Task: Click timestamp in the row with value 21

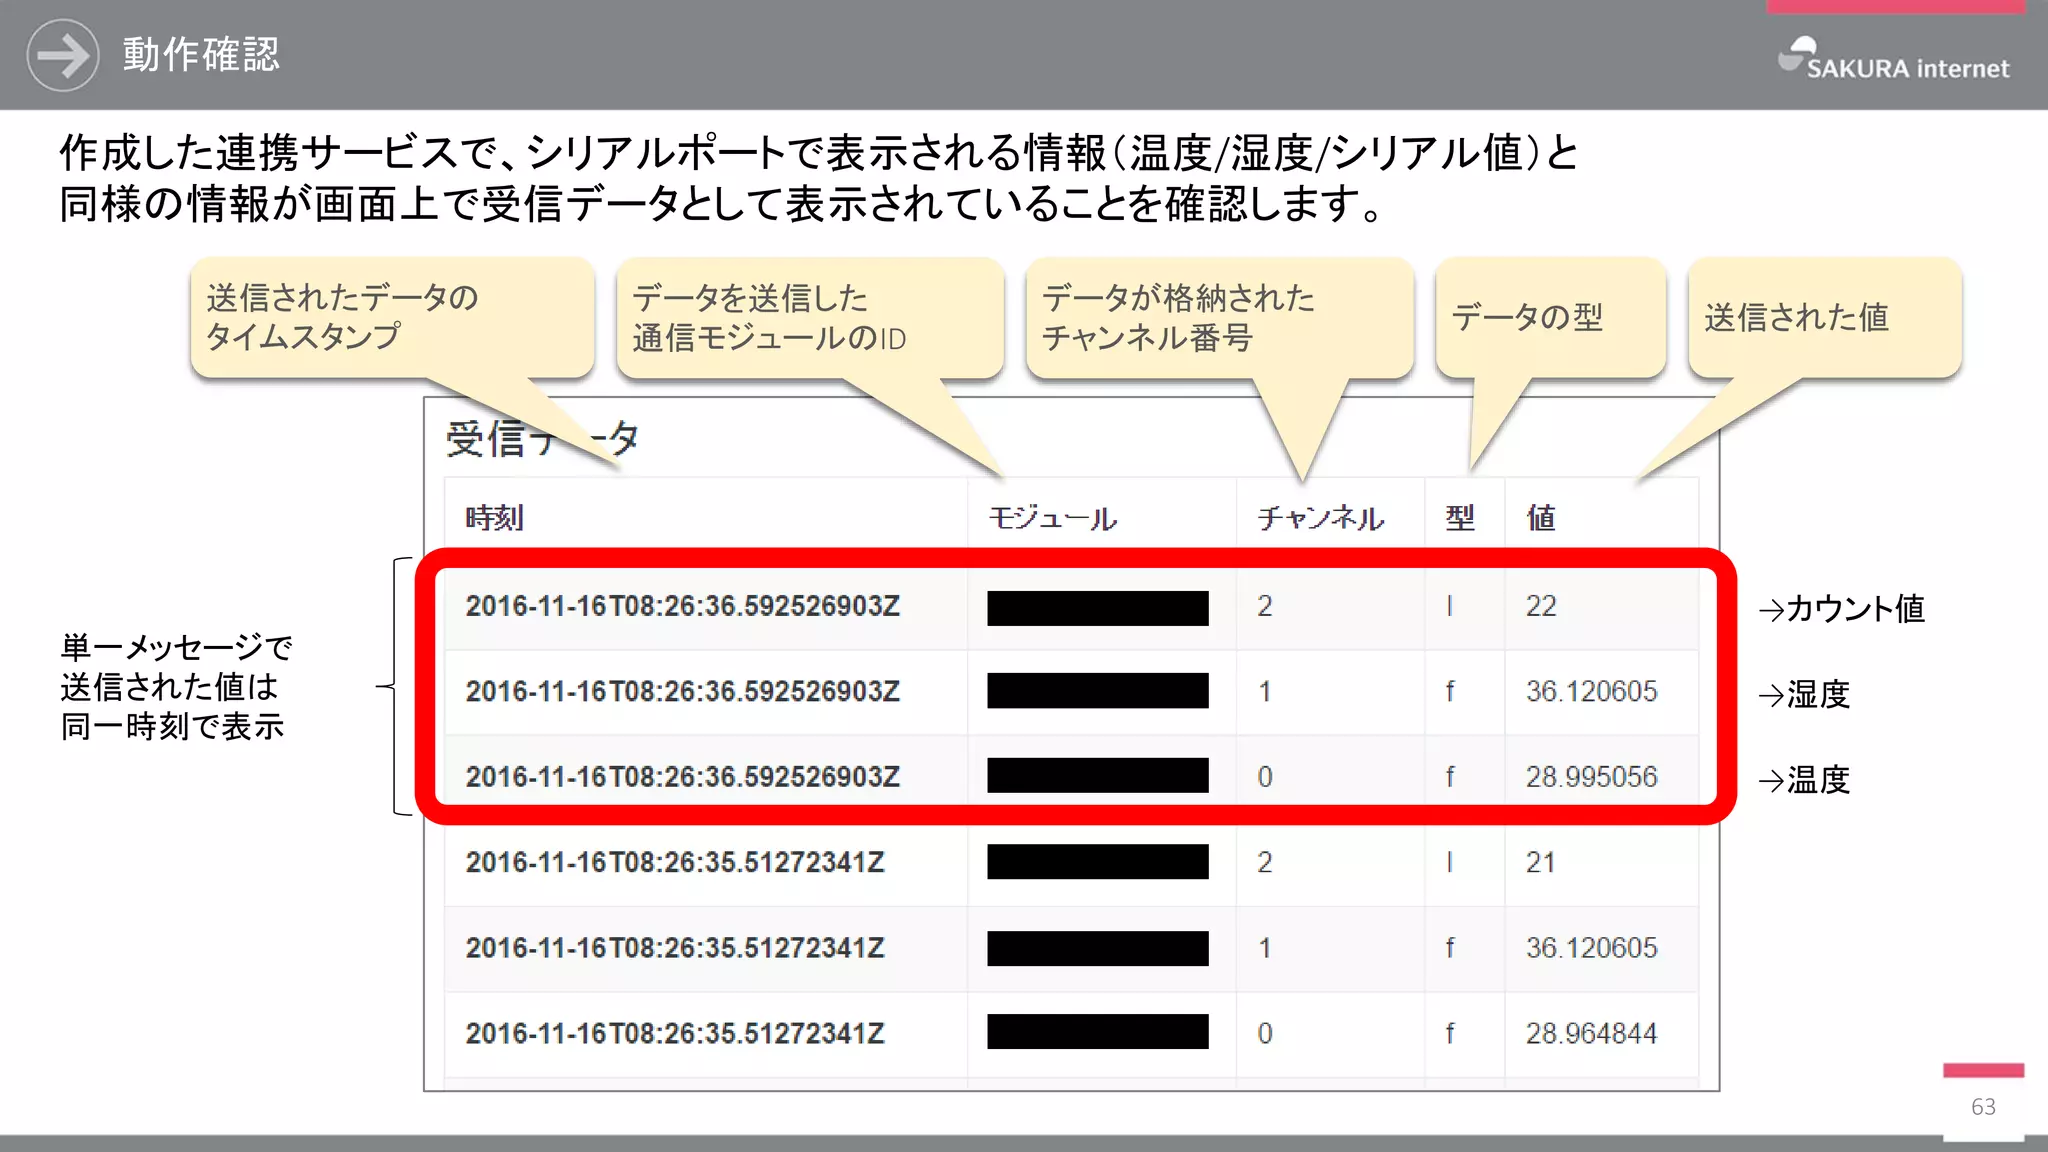Action: (x=675, y=862)
